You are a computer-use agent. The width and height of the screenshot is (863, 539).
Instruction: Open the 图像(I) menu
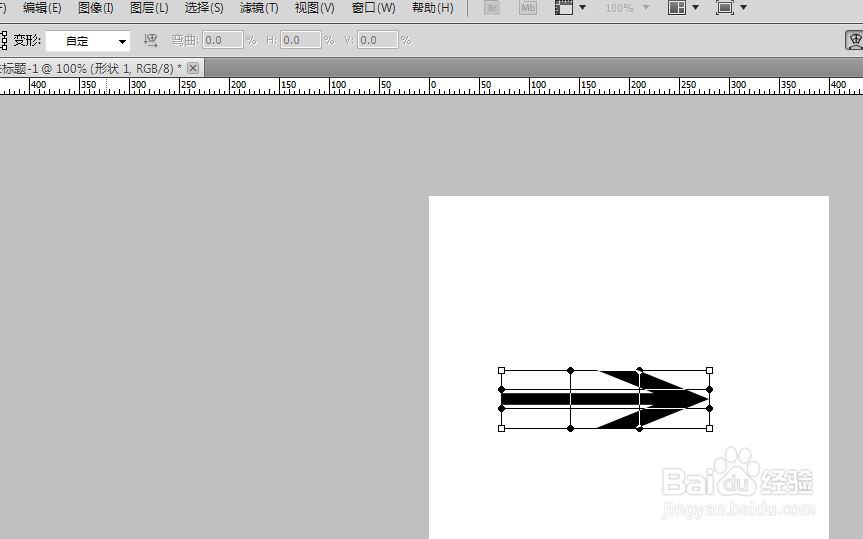[96, 8]
